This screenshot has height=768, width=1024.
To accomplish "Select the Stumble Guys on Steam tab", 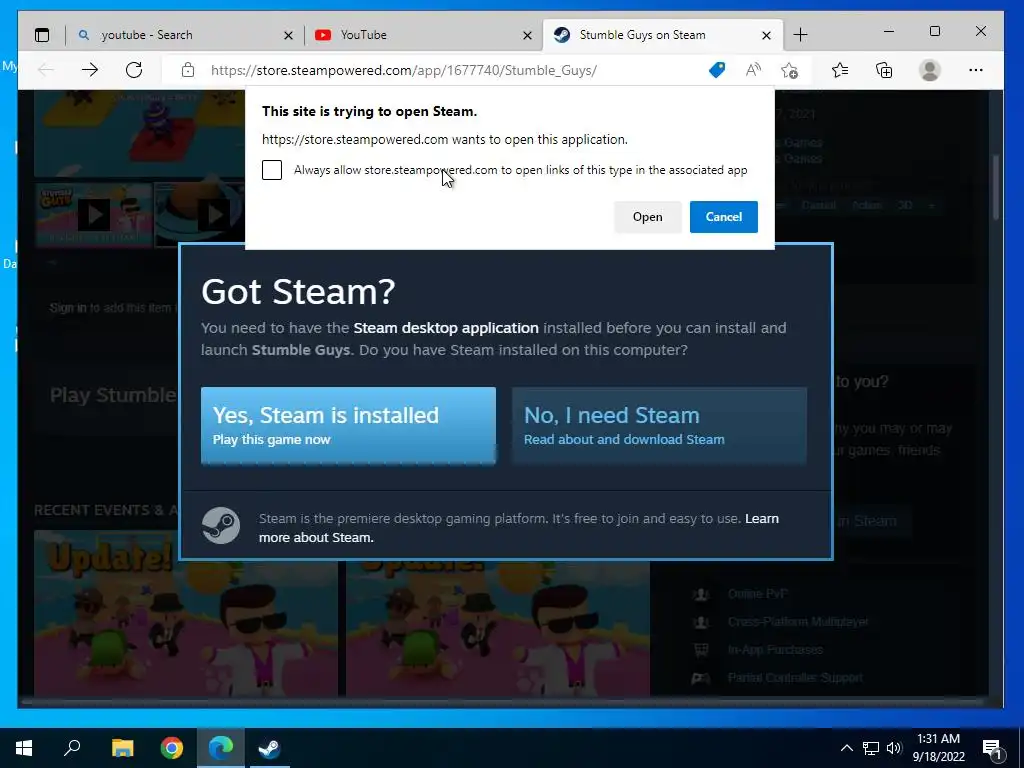I will click(x=662, y=35).
